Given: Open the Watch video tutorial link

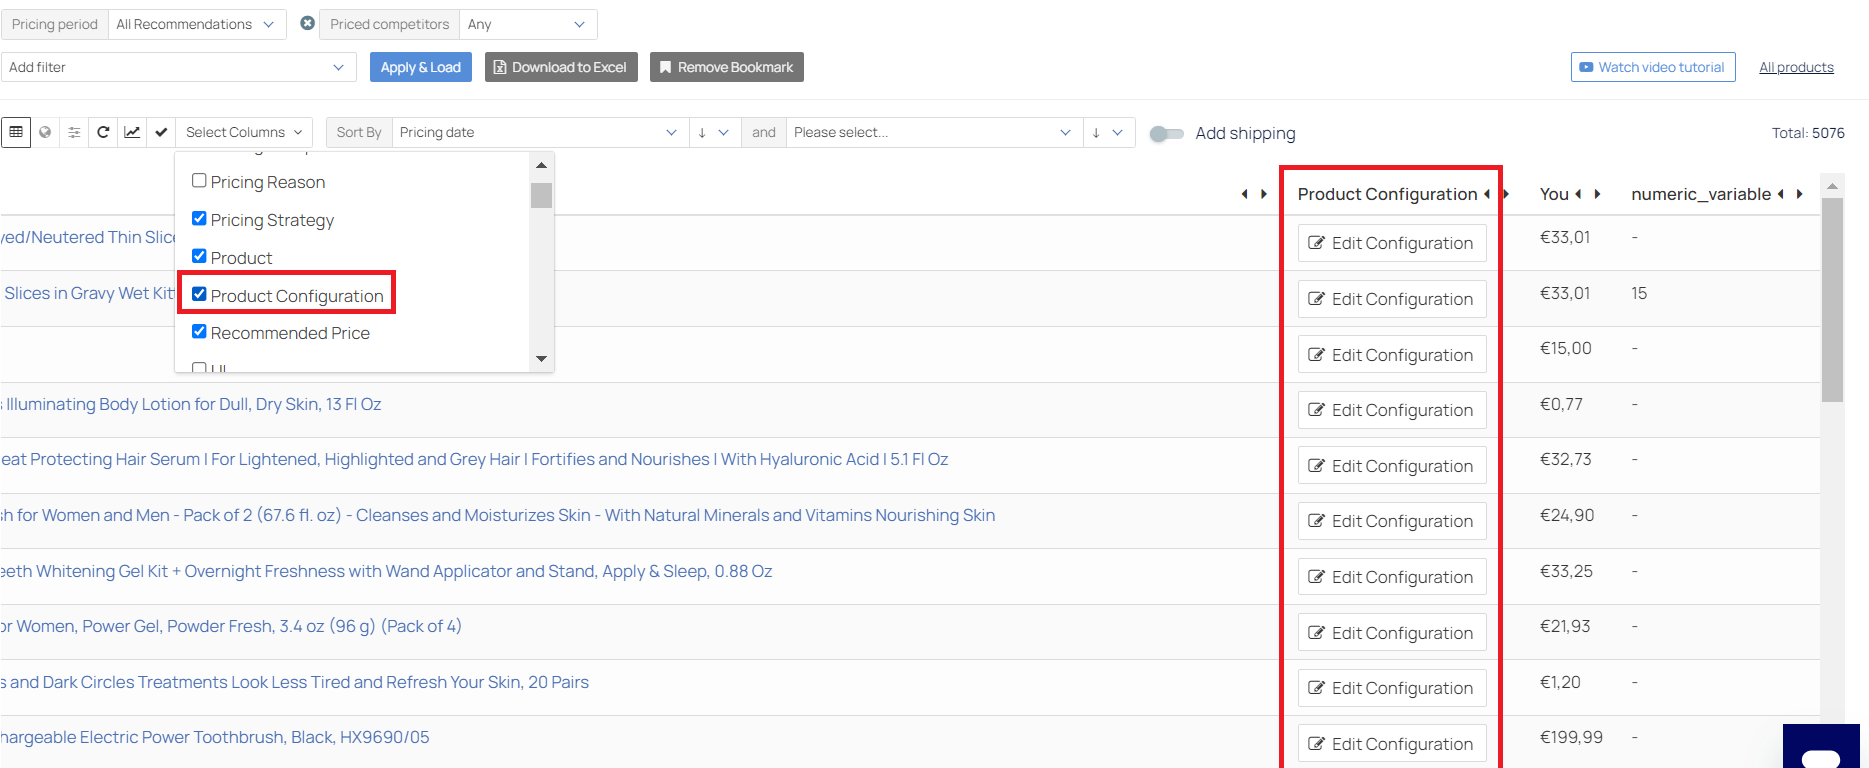Looking at the screenshot, I should (x=1653, y=67).
